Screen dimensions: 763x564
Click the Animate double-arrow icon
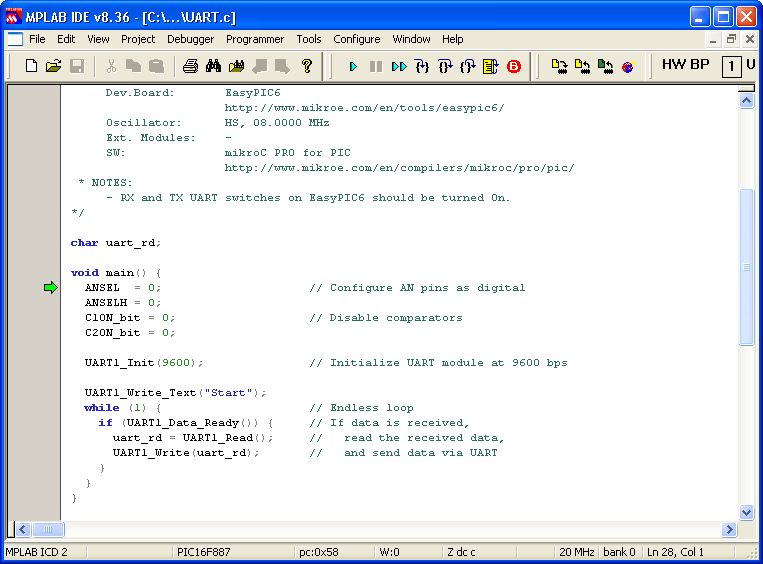(399, 66)
